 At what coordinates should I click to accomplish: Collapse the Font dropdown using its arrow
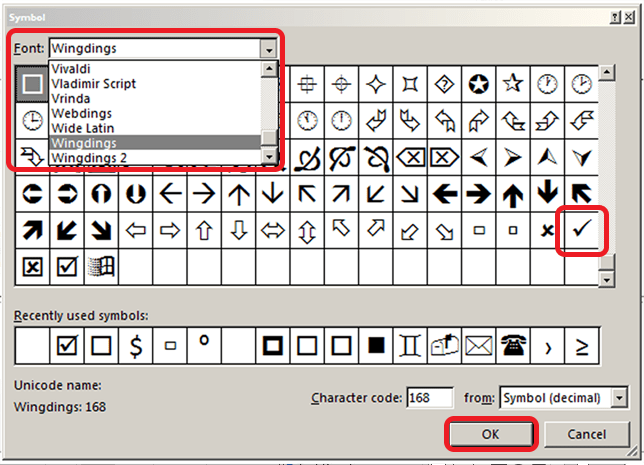pyautogui.click(x=267, y=48)
